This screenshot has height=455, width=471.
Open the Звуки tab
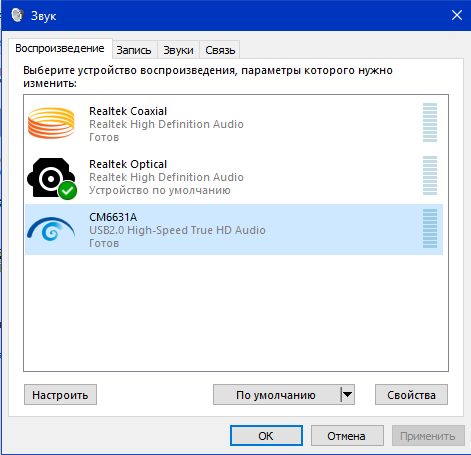click(x=178, y=50)
